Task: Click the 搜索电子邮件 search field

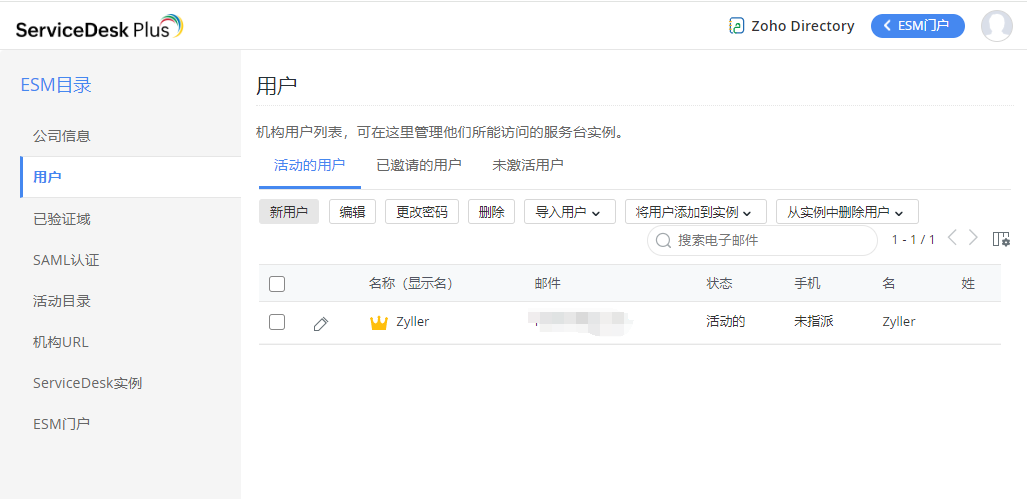Action: [770, 240]
